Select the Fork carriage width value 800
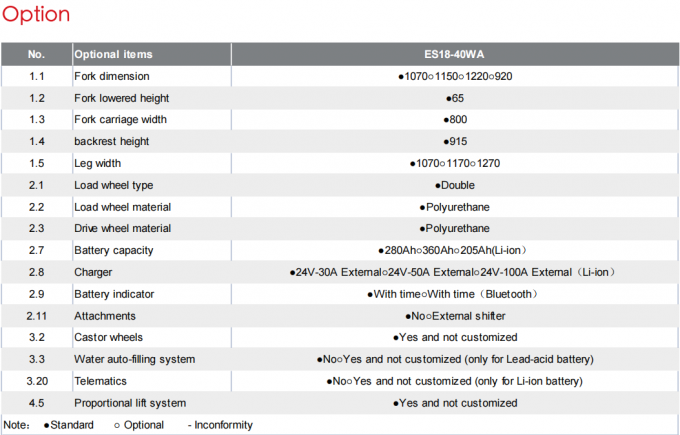Image resolution: width=680 pixels, height=435 pixels. (454, 120)
